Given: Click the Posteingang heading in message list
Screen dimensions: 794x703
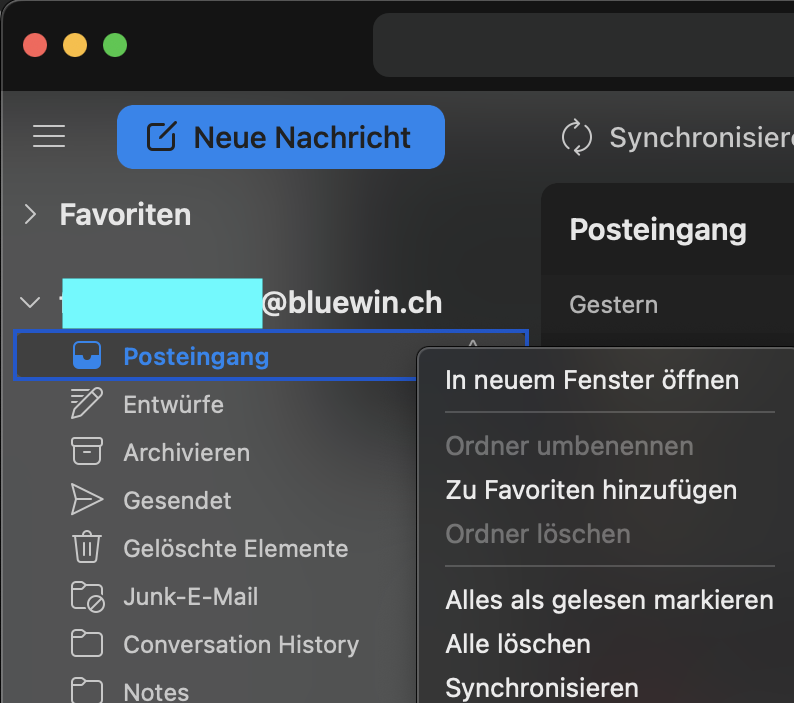Looking at the screenshot, I should pyautogui.click(x=658, y=230).
